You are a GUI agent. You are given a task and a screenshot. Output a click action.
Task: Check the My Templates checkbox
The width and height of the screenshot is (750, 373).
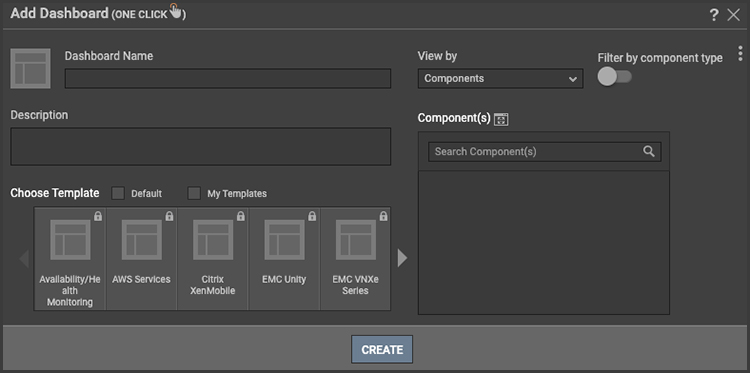(194, 193)
